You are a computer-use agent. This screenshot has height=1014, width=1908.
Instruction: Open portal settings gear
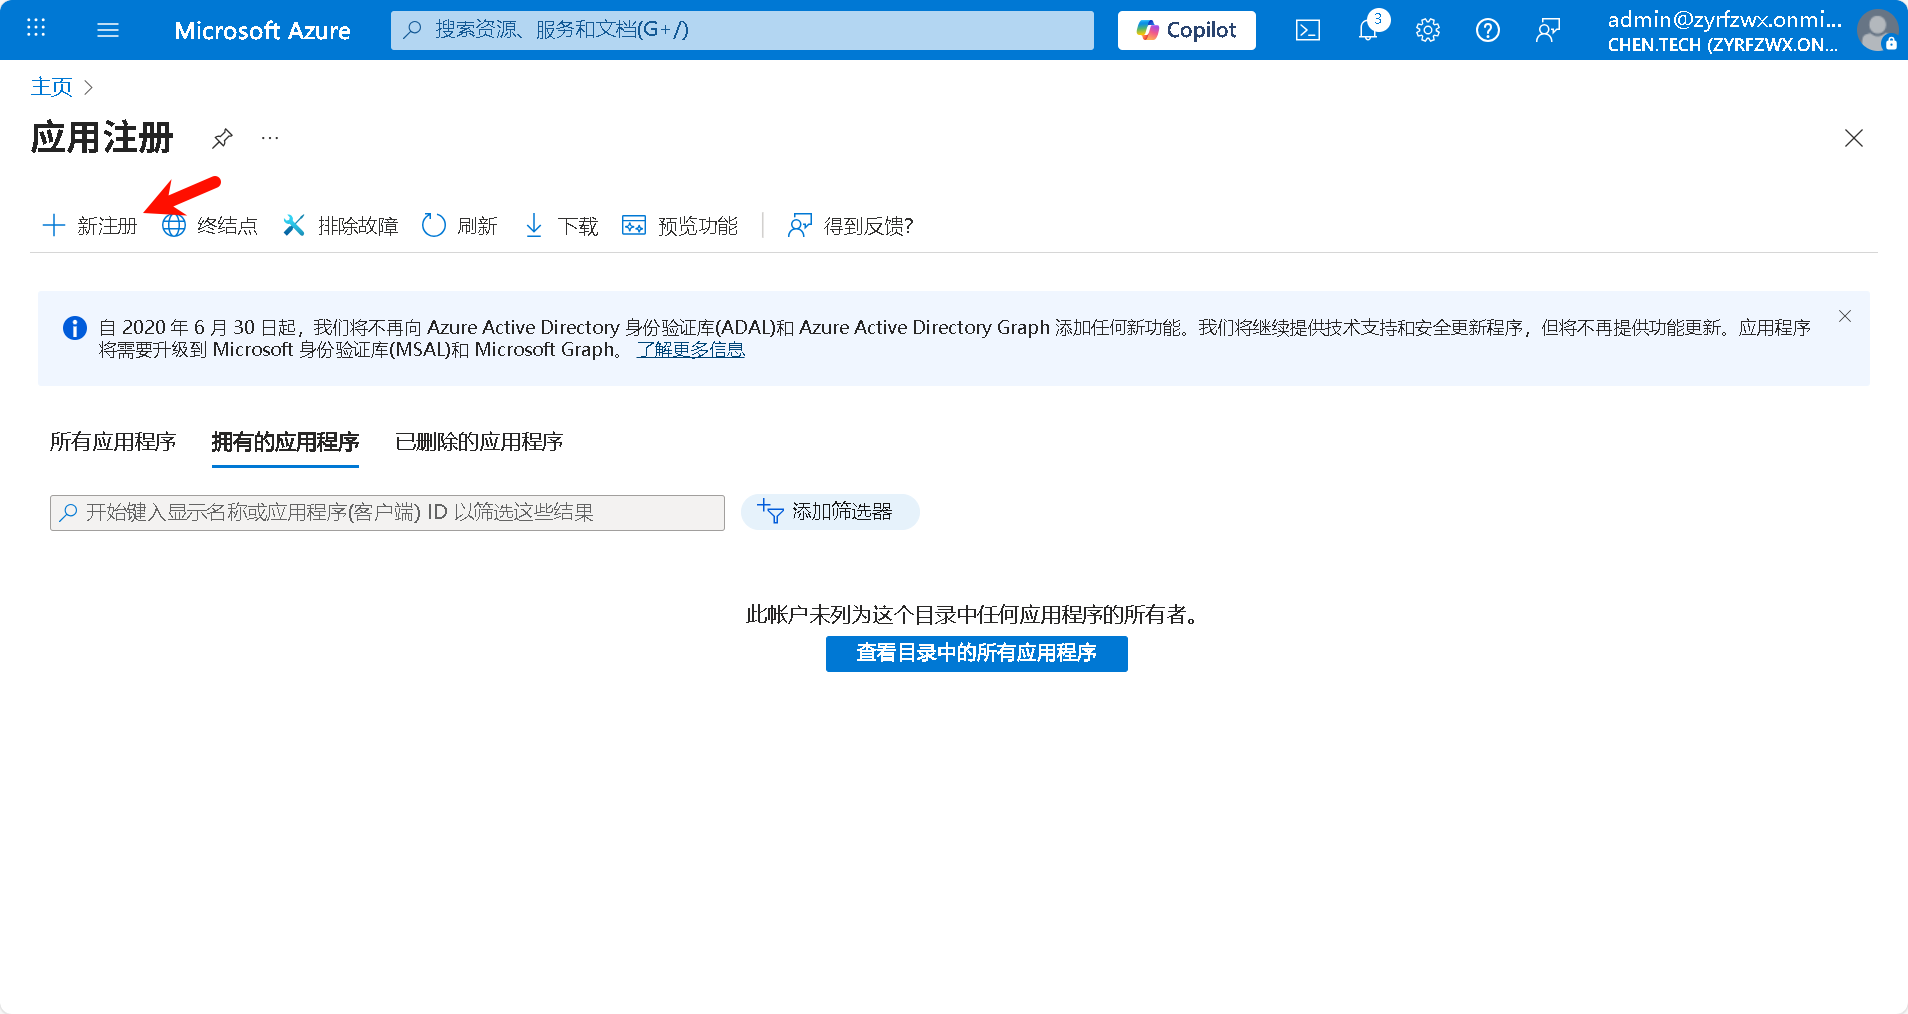tap(1427, 30)
